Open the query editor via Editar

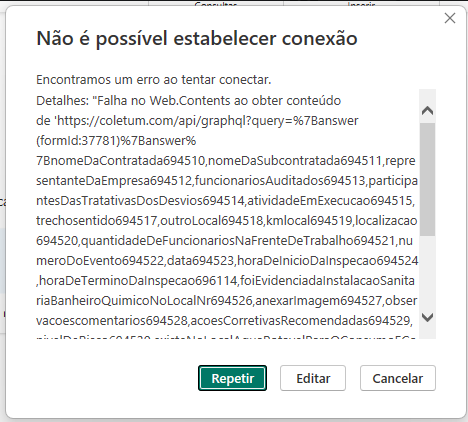(x=313, y=378)
